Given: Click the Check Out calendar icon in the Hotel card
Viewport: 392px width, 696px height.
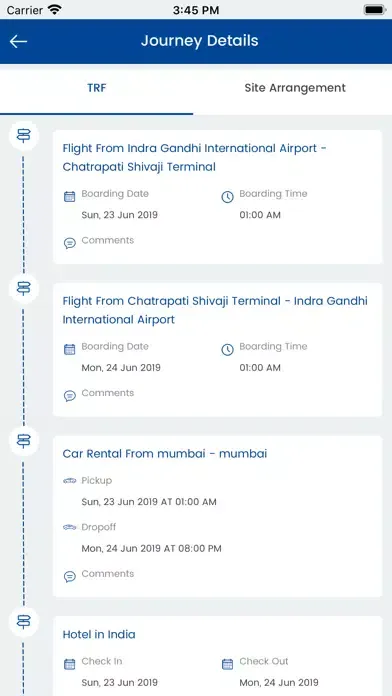Looking at the screenshot, I should (x=227, y=664).
